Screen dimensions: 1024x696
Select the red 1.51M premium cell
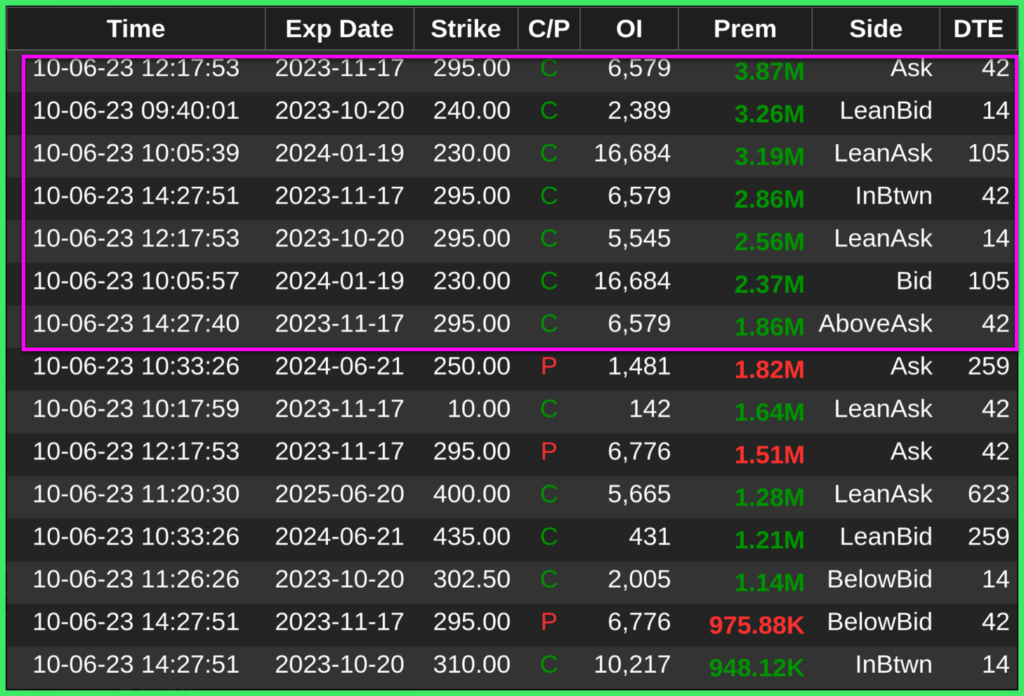pyautogui.click(x=769, y=454)
